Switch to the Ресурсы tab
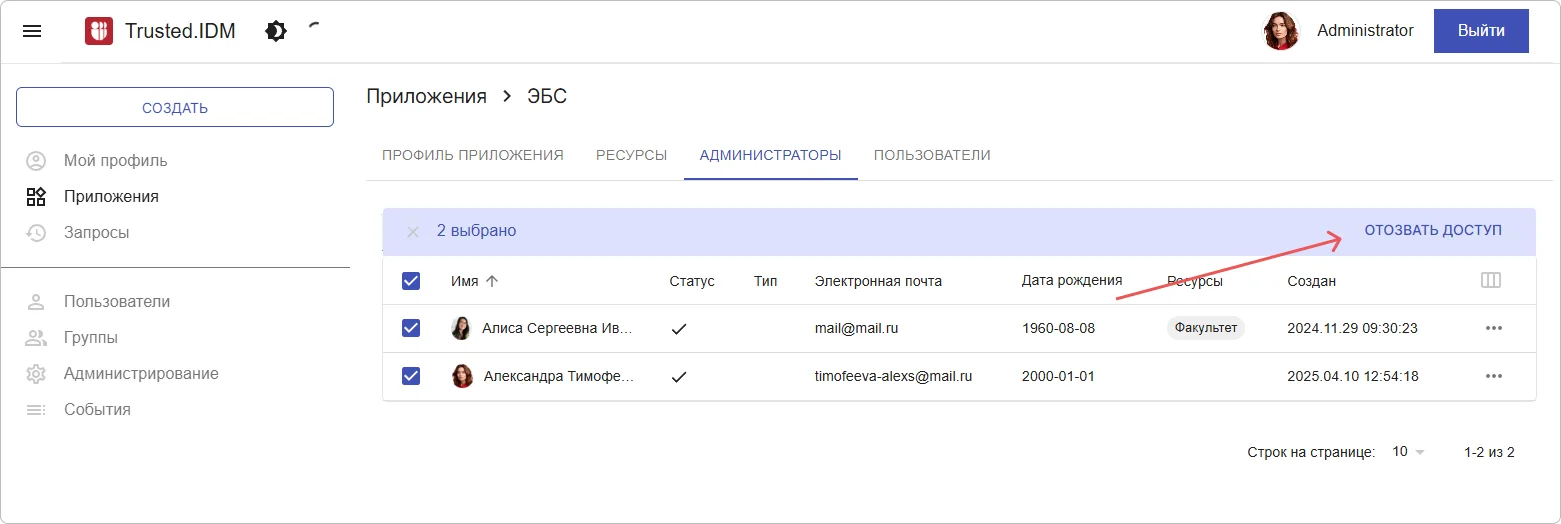Viewport: 1561px width, 524px height. click(x=631, y=155)
